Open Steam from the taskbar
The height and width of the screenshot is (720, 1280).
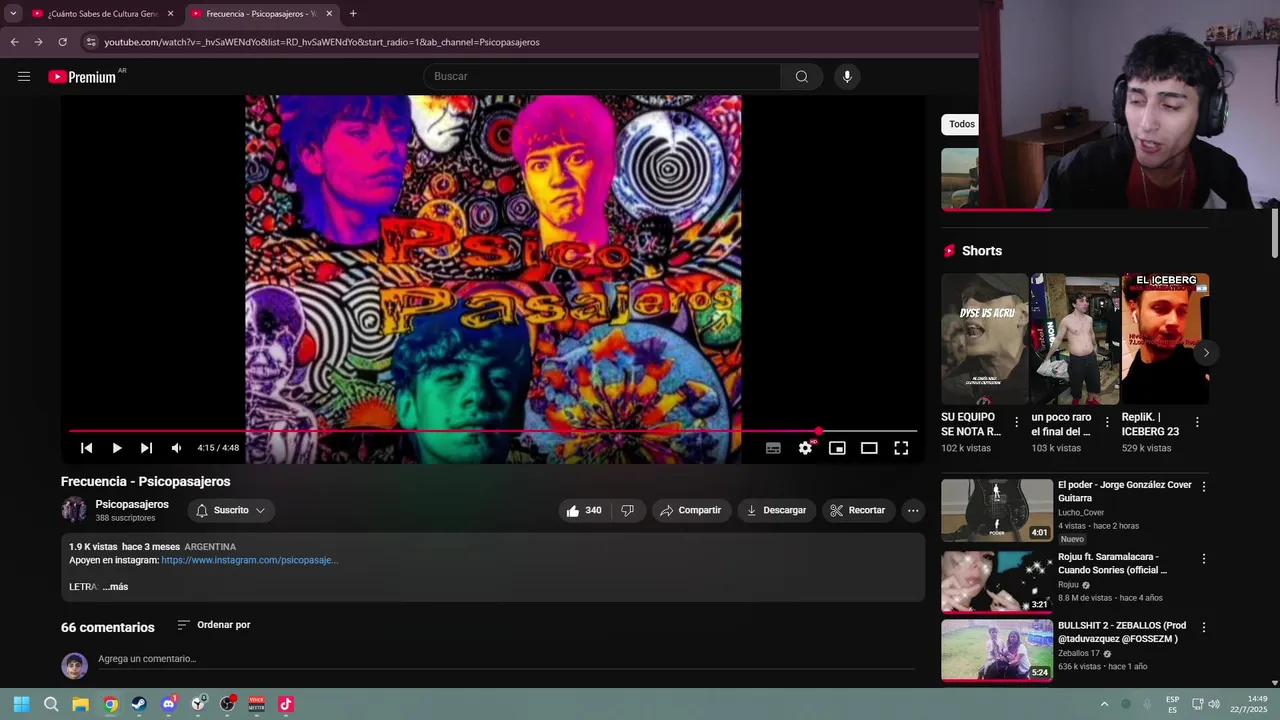[x=139, y=704]
